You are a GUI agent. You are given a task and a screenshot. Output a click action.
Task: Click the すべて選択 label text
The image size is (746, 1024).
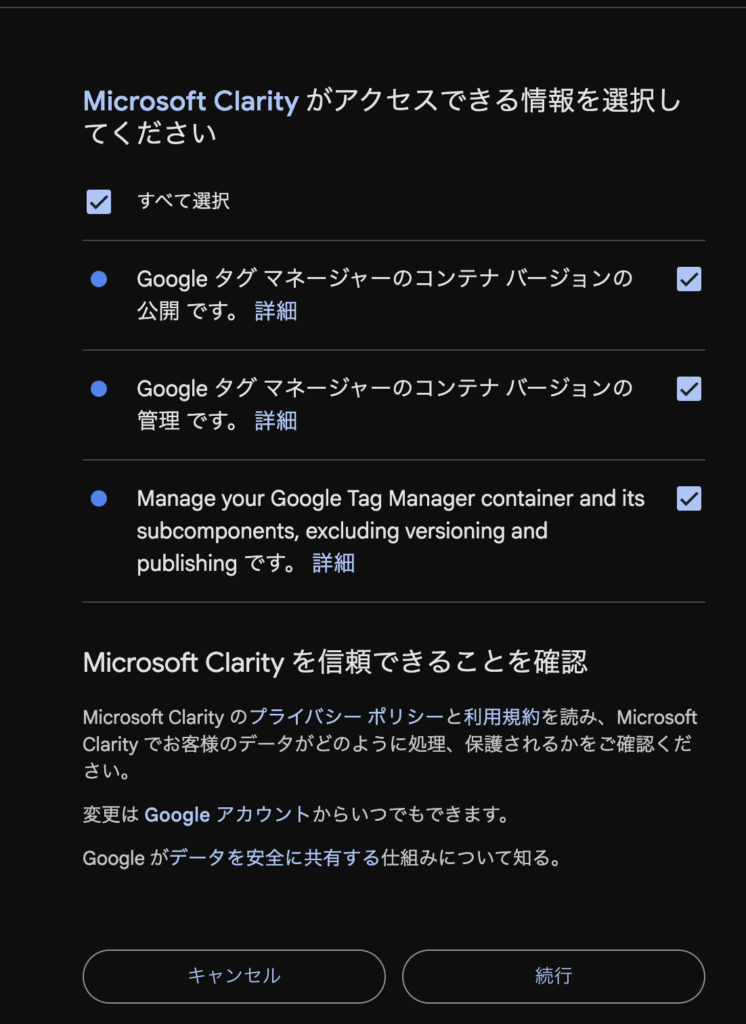pyautogui.click(x=183, y=201)
